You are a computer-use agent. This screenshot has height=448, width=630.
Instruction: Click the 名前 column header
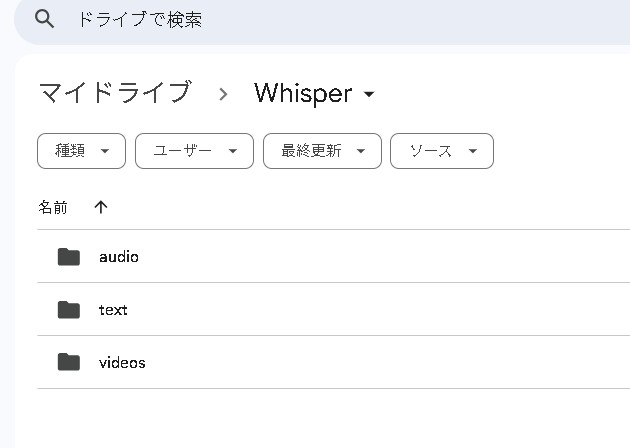[x=53, y=207]
